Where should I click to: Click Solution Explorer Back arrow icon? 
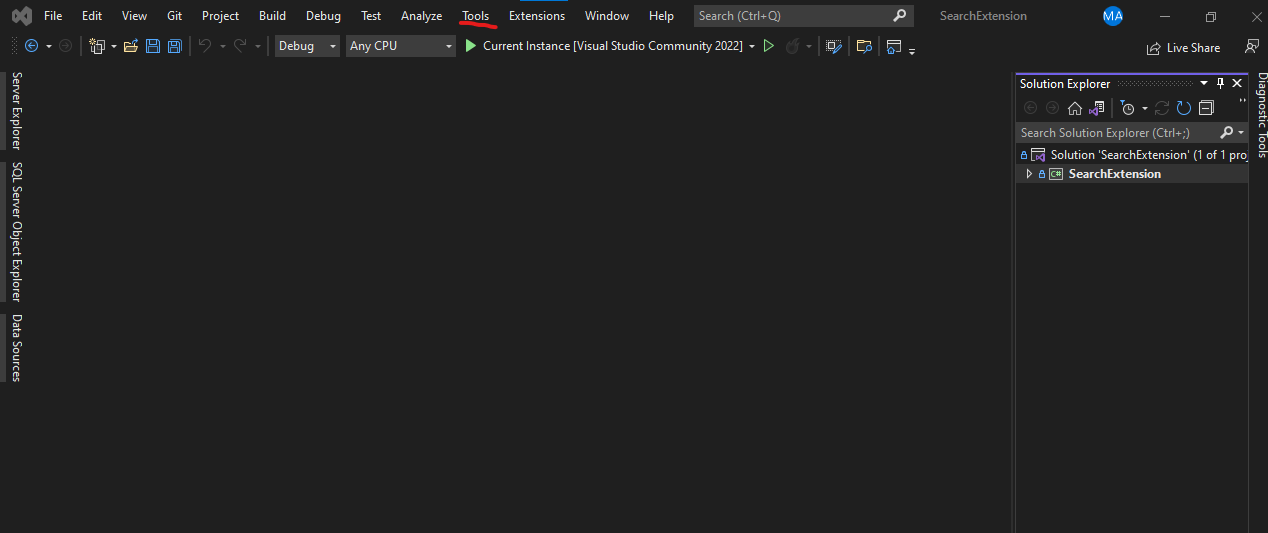coord(1031,108)
